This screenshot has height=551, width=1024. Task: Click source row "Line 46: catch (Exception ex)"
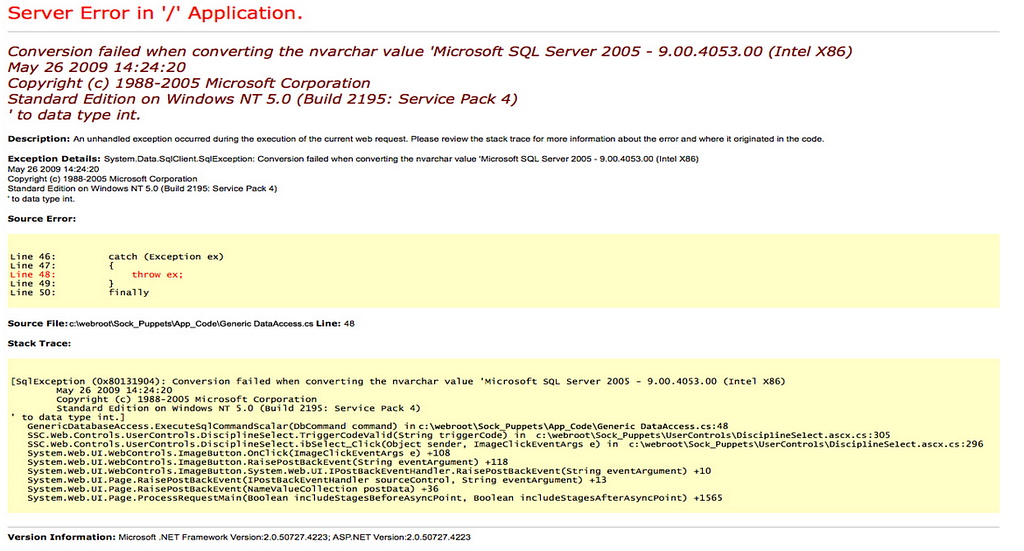tap(117, 257)
